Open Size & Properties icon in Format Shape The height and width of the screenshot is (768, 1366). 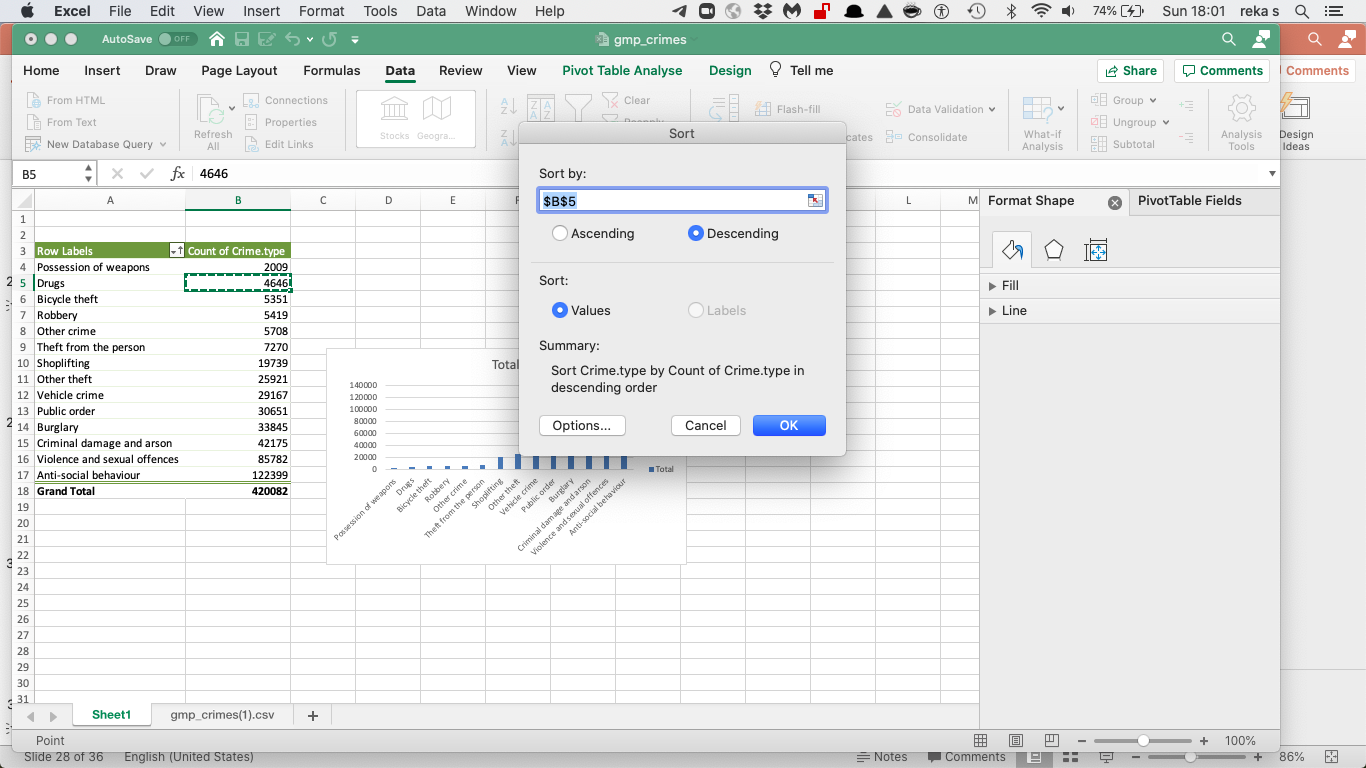coord(1095,250)
